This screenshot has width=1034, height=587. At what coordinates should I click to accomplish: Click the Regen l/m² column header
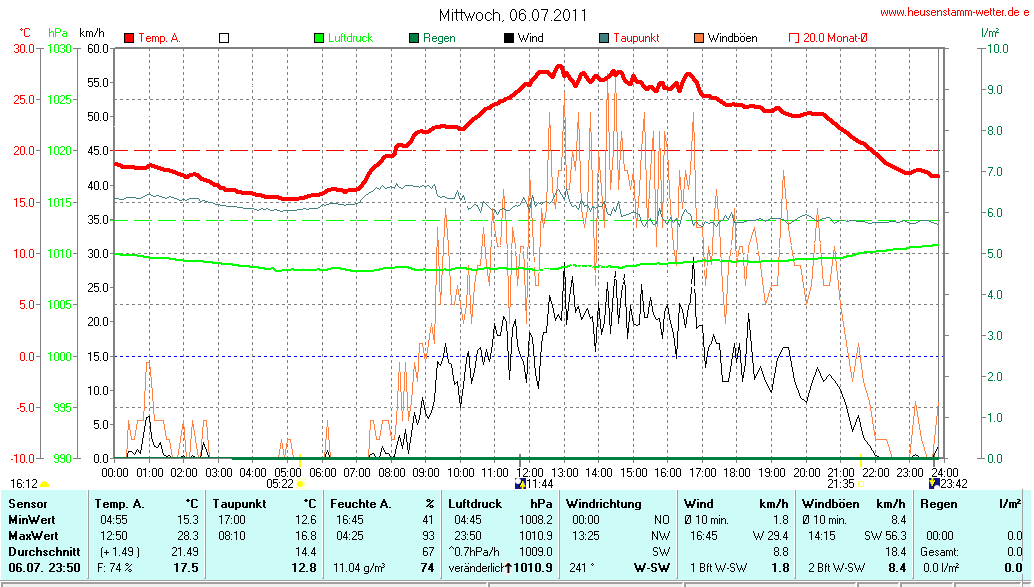coord(970,503)
